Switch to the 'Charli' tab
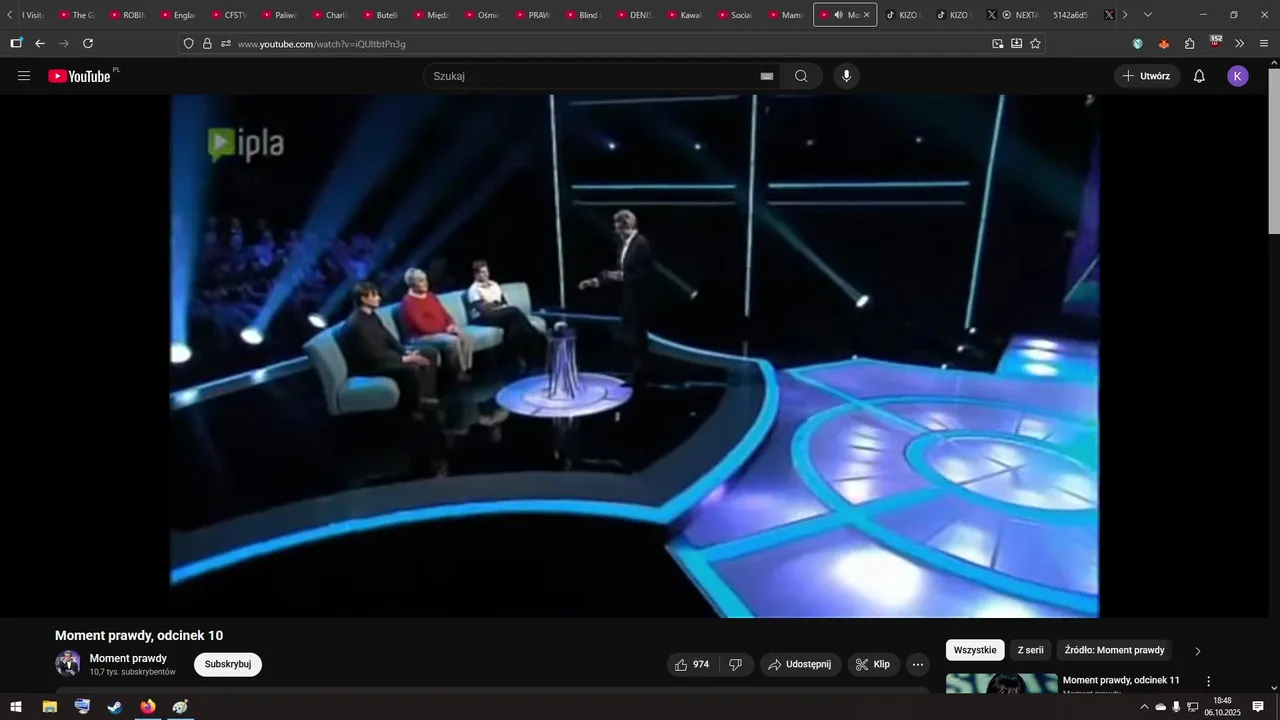Screen dimensions: 1280x720 click(331, 15)
